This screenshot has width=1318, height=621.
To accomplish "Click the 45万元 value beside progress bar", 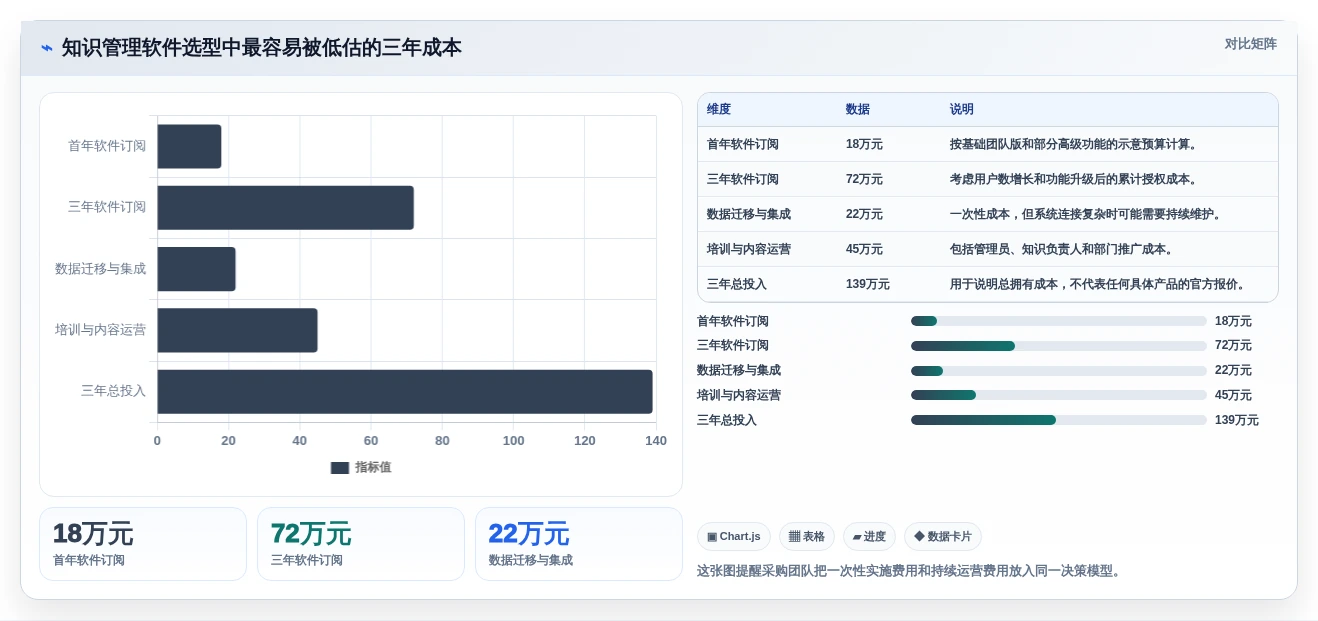I will coord(1233,395).
